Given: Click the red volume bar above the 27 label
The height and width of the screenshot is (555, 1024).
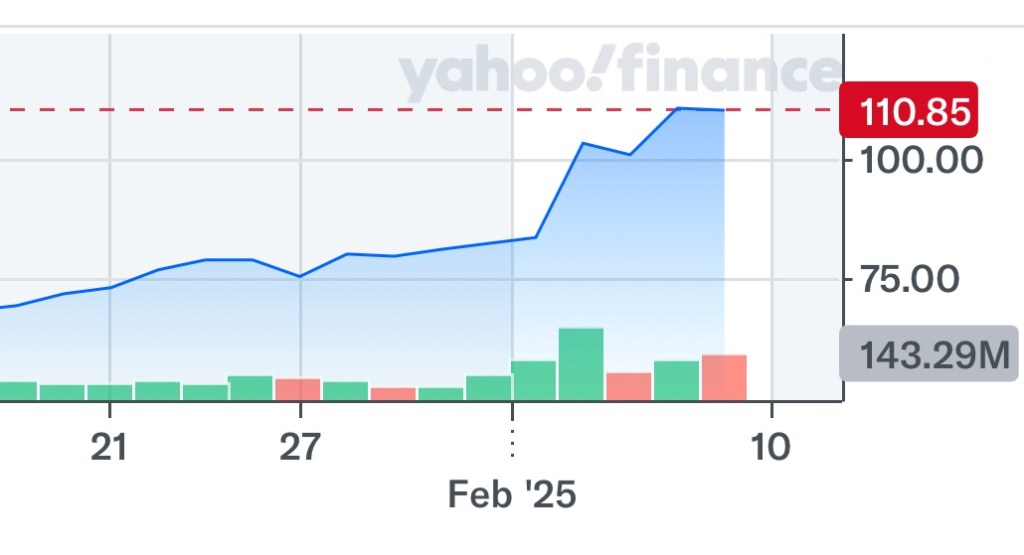Looking at the screenshot, I should [298, 389].
